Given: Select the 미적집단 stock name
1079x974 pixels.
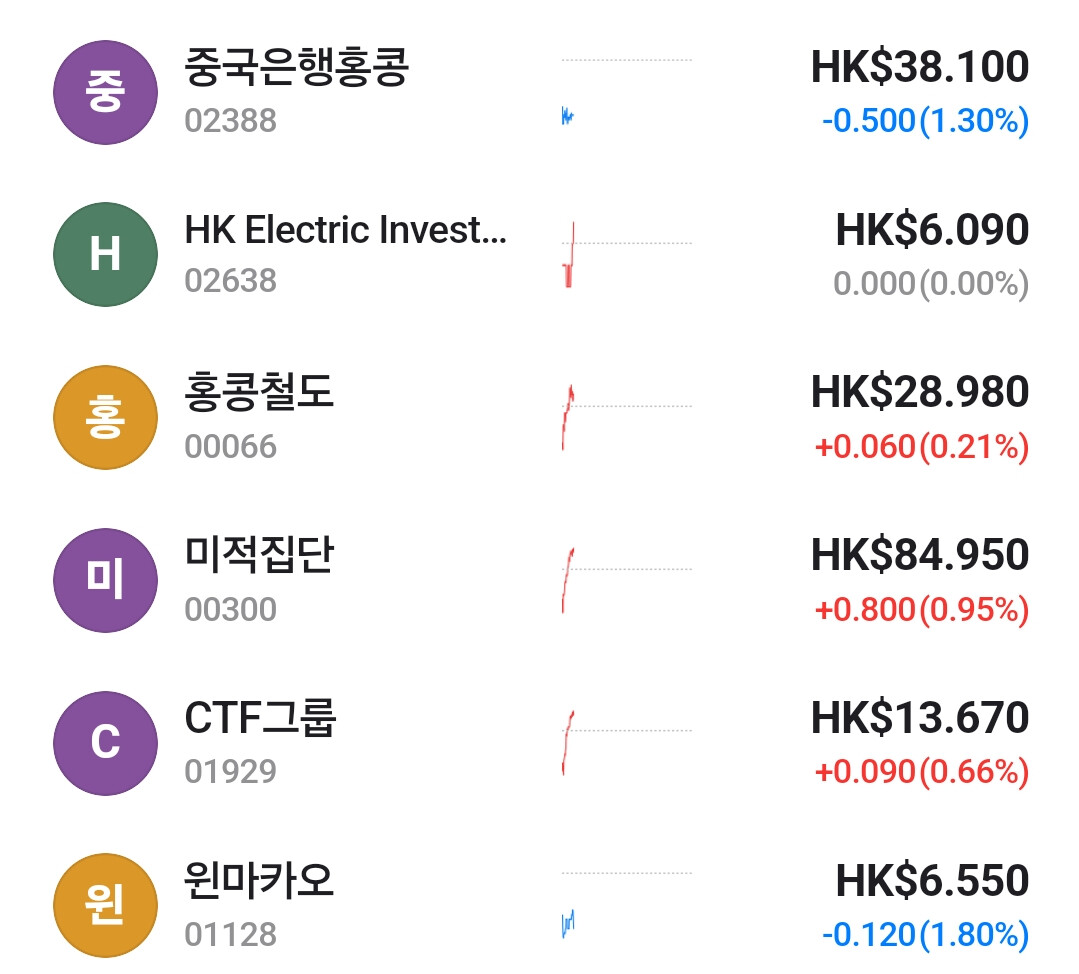Looking at the screenshot, I should (x=259, y=556).
